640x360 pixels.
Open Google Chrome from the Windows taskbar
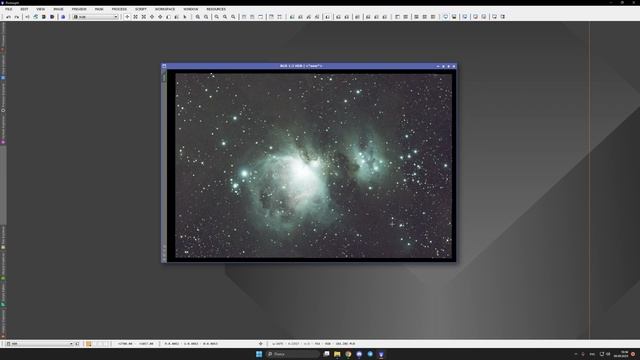348,354
